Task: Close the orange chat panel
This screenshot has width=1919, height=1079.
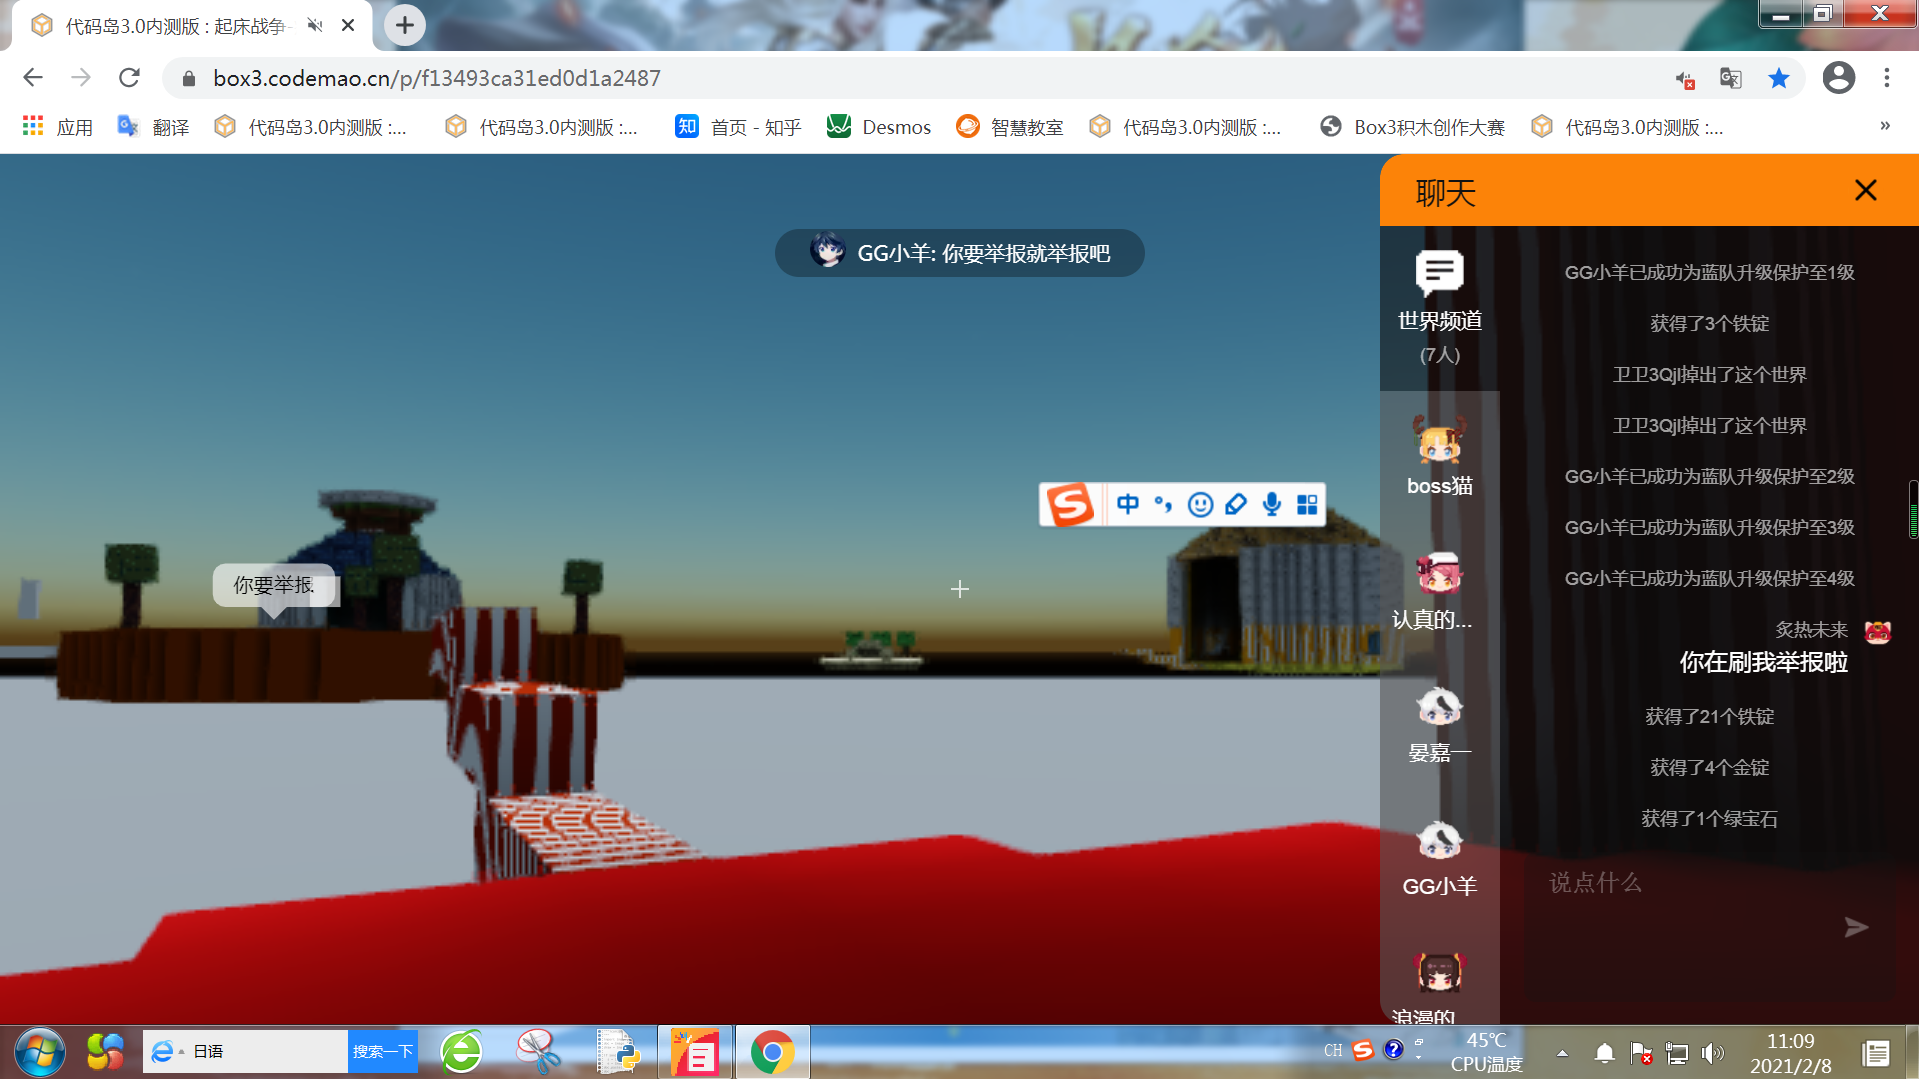Action: [x=1865, y=190]
